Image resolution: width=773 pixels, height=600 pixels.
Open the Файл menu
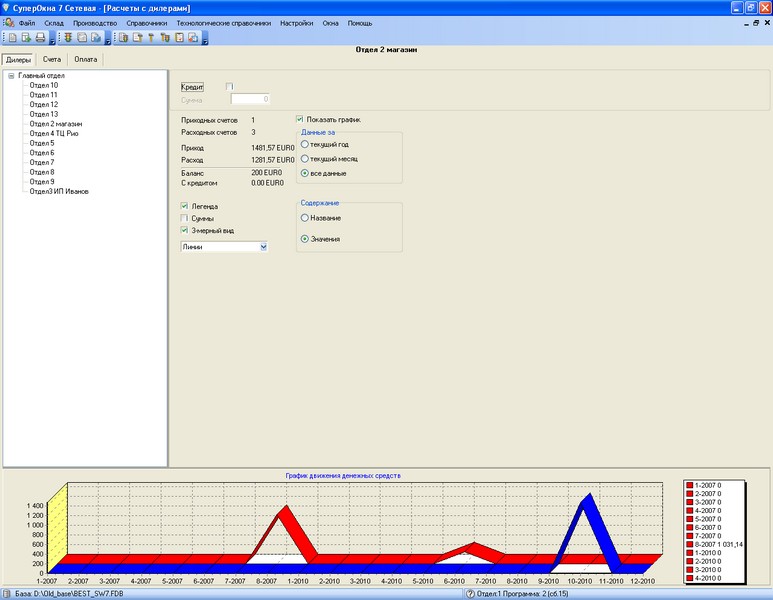(x=27, y=23)
